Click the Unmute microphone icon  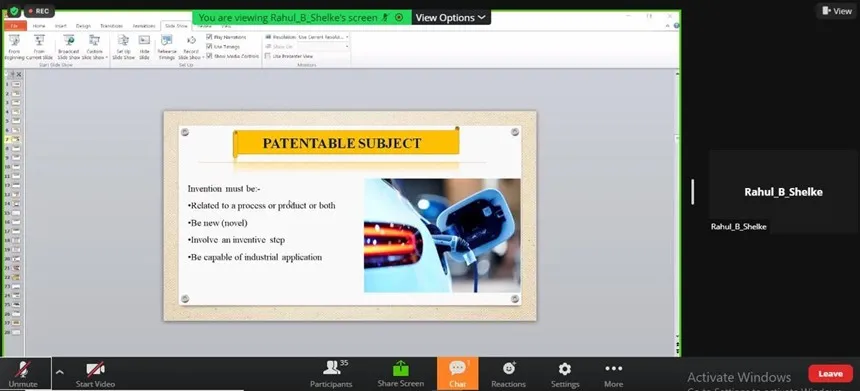[x=22, y=369]
